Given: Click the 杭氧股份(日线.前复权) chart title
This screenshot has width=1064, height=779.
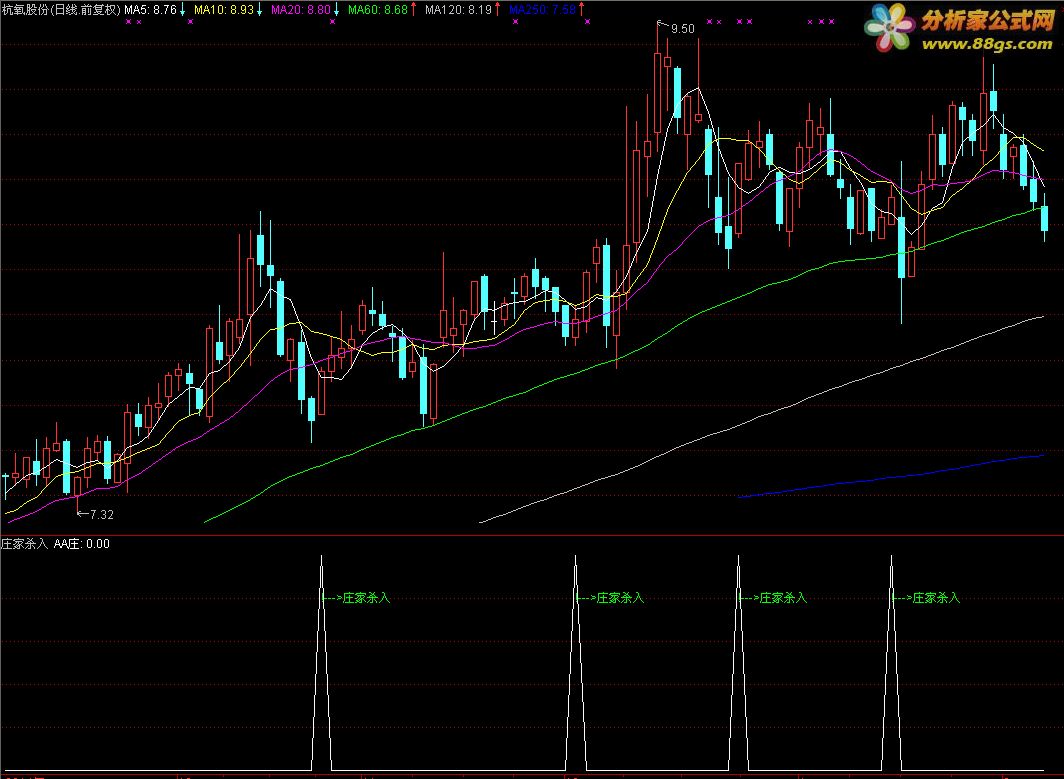Looking at the screenshot, I should tap(61, 10).
